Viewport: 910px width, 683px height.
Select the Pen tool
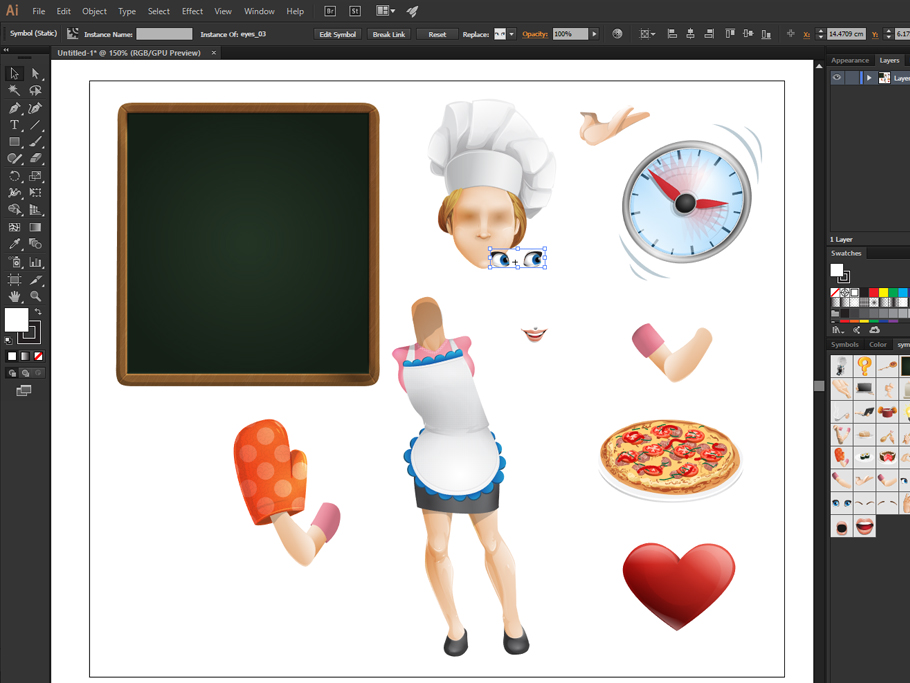click(x=14, y=108)
